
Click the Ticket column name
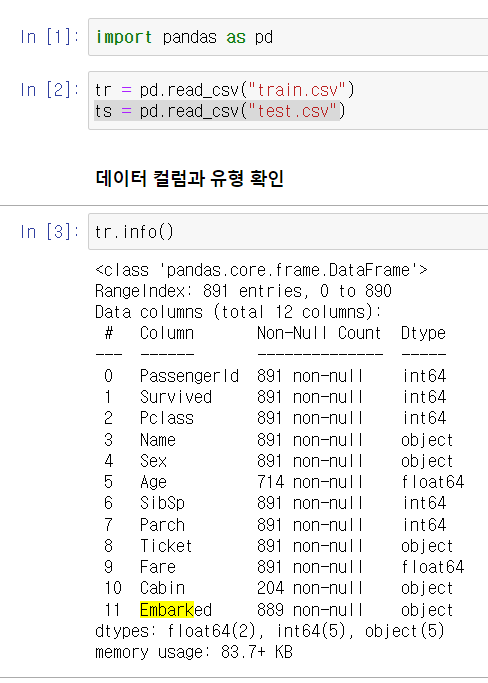[x=166, y=546]
